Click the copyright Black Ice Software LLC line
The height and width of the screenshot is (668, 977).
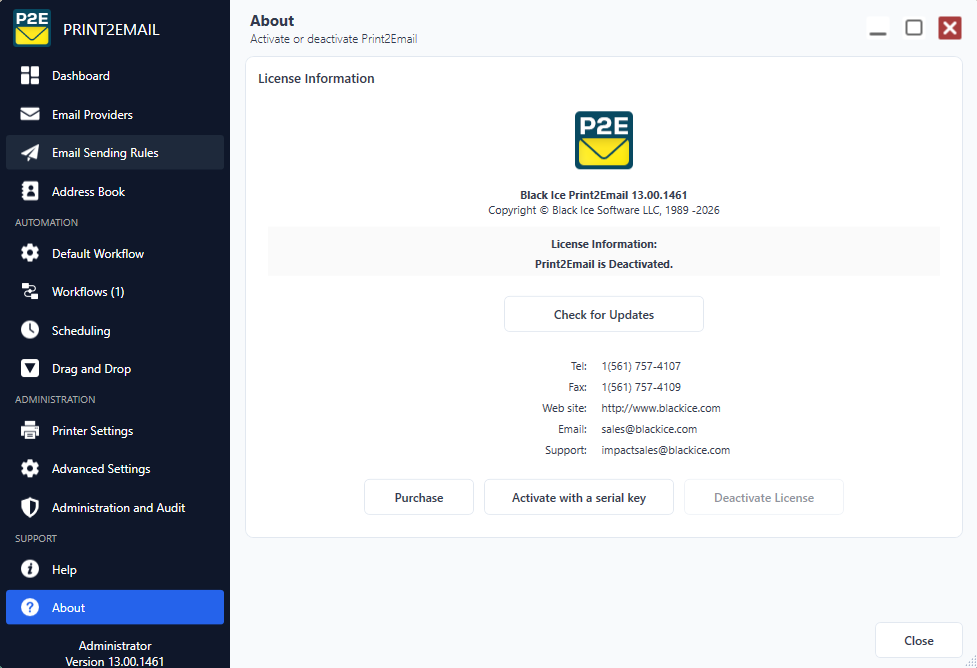[604, 210]
